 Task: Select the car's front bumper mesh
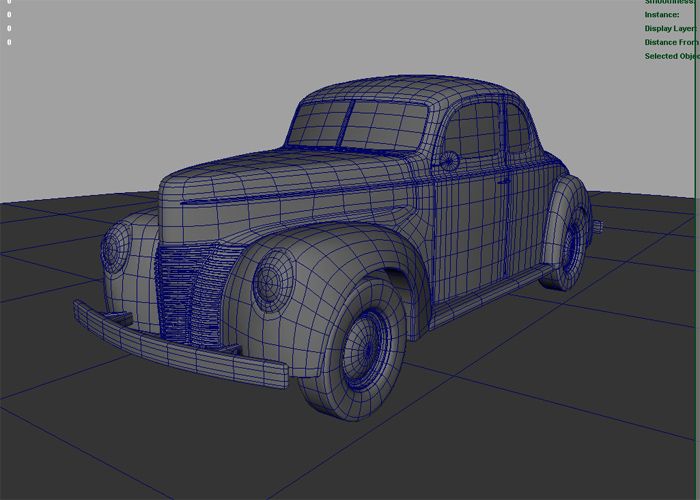179,348
